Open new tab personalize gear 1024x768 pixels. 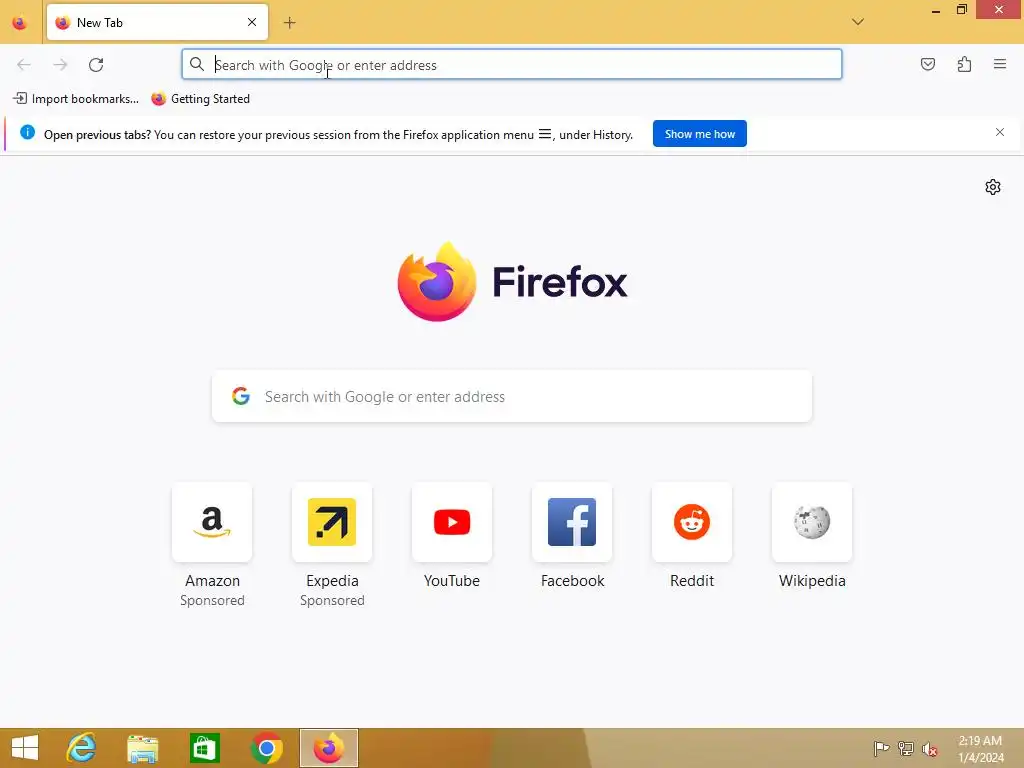(x=993, y=187)
